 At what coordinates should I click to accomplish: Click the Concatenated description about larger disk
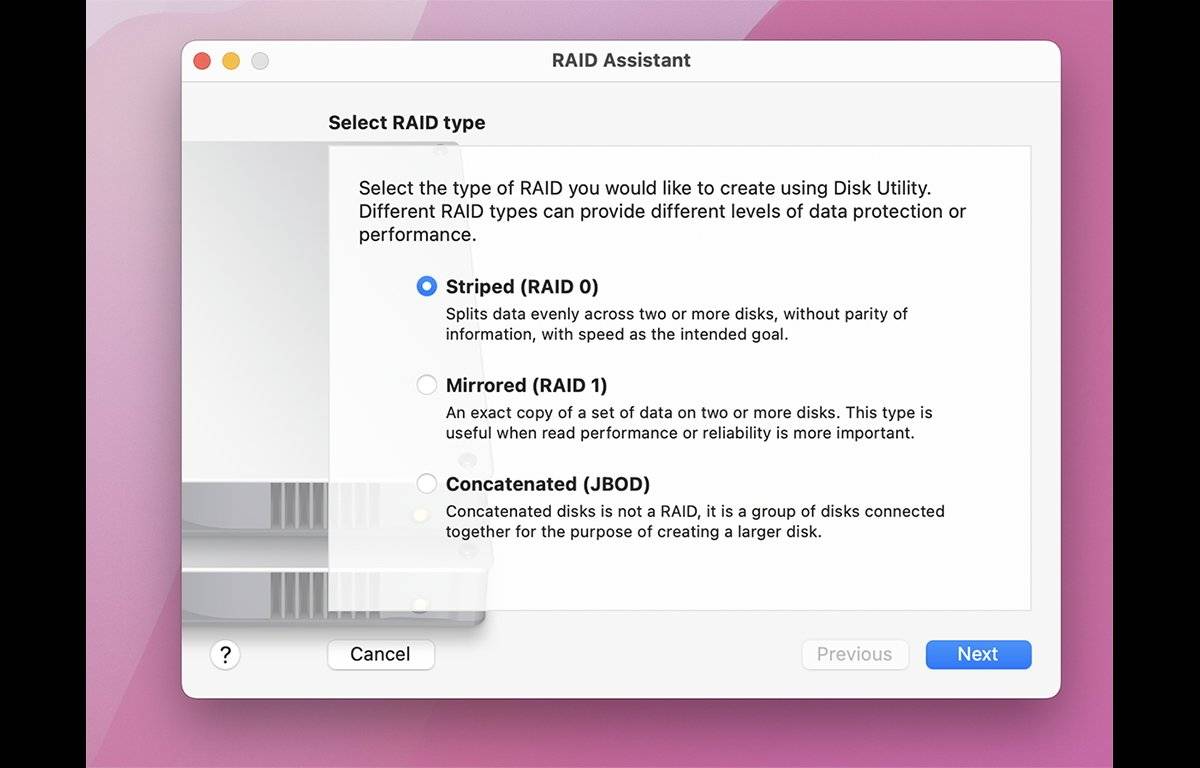pyautogui.click(x=694, y=521)
